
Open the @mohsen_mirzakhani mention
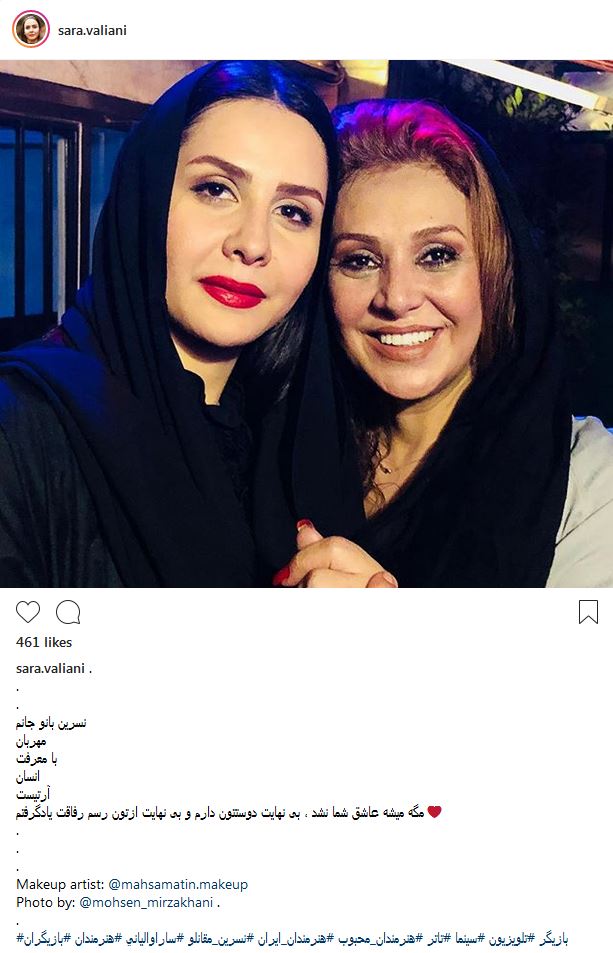click(146, 903)
